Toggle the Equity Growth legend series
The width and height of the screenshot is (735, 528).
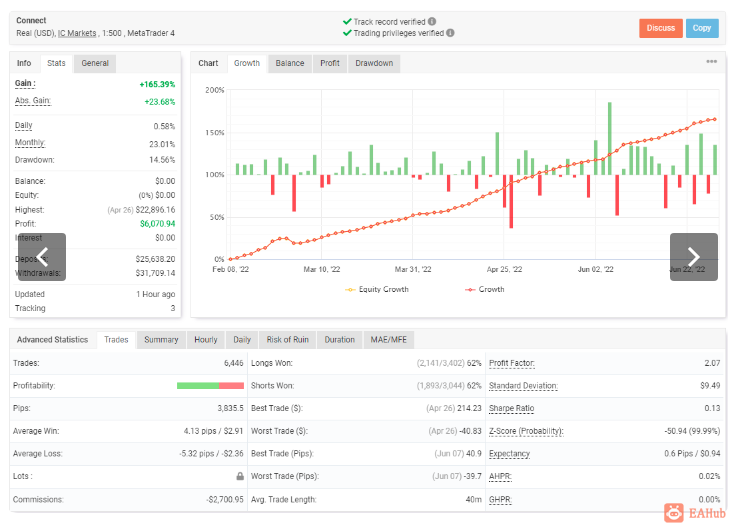point(378,289)
